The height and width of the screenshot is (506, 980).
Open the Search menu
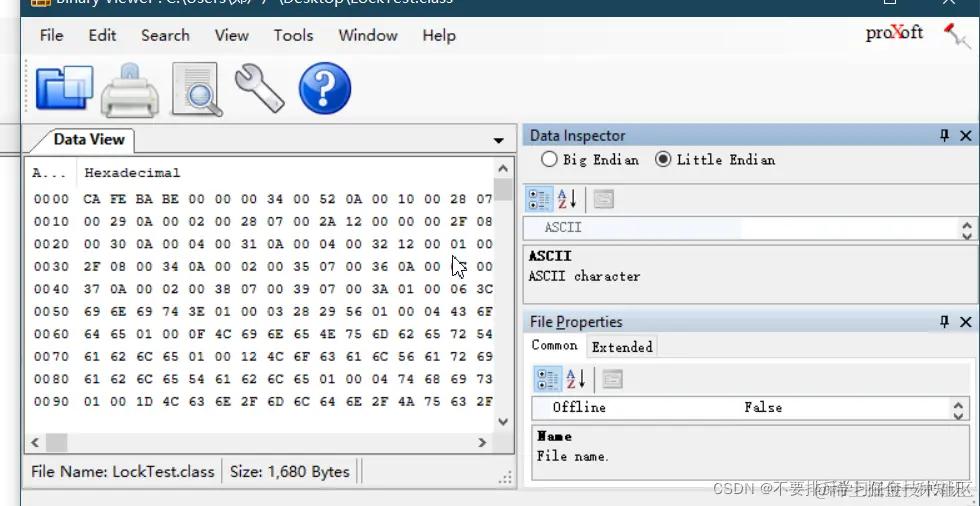tap(165, 36)
